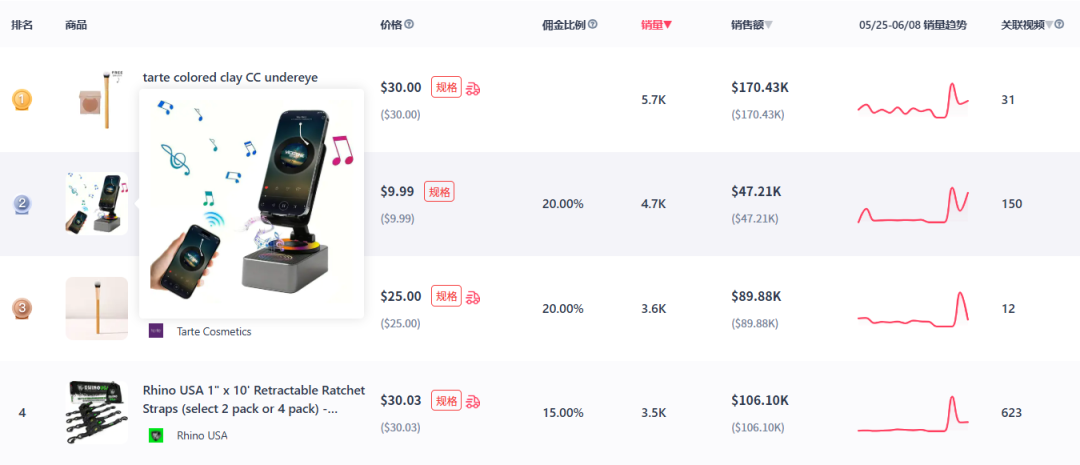
Task: Sort by 销售额 using its gray arrow
Action: pos(768,25)
